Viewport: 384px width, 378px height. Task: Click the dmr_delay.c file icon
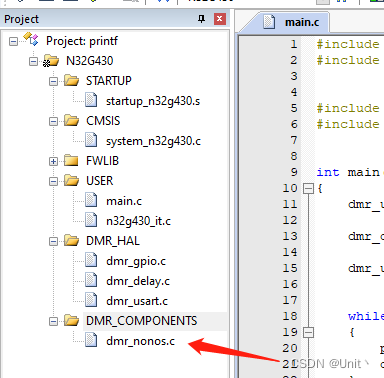coord(91,280)
